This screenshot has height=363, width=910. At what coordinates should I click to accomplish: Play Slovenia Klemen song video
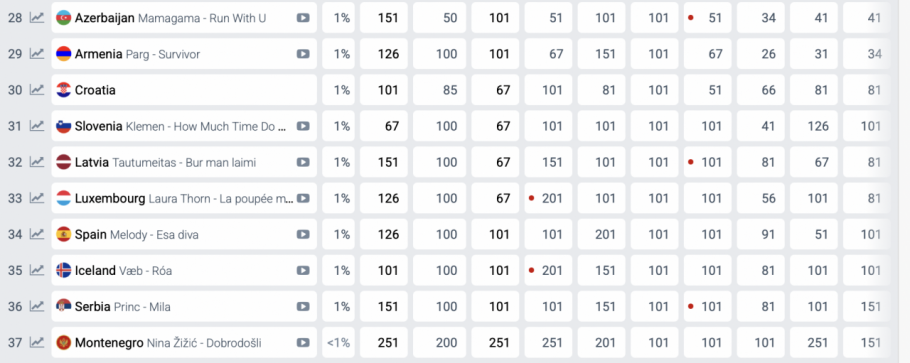[x=303, y=126]
